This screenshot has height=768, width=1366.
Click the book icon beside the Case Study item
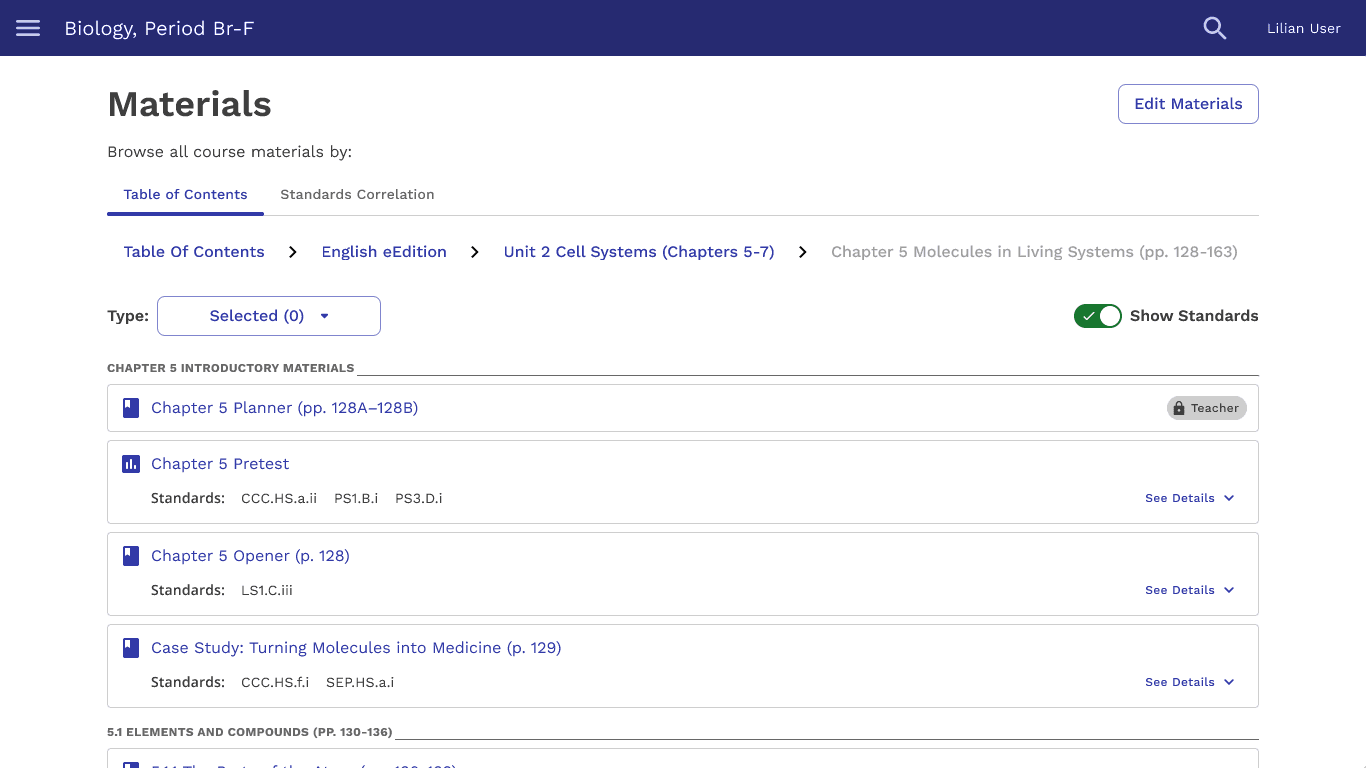130,647
